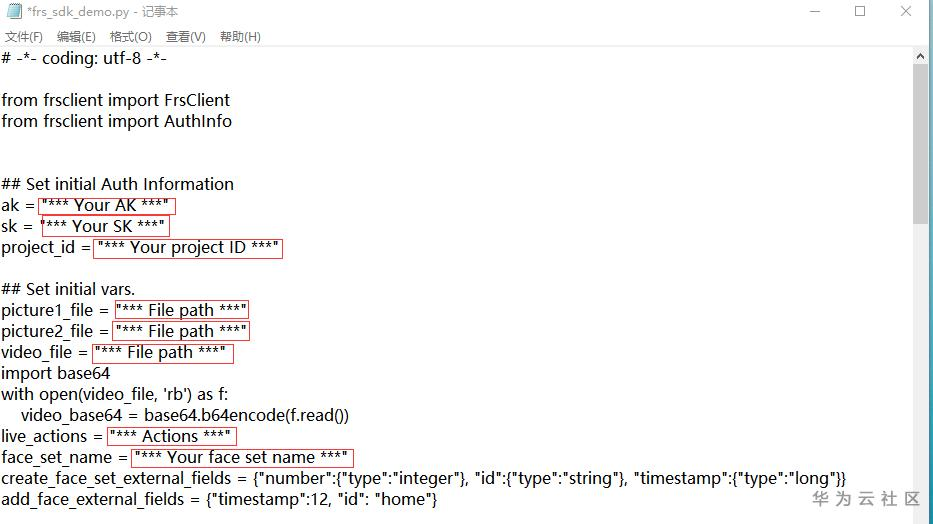
Task: Click the "*** Your face set name ***" text
Action: coord(241,457)
